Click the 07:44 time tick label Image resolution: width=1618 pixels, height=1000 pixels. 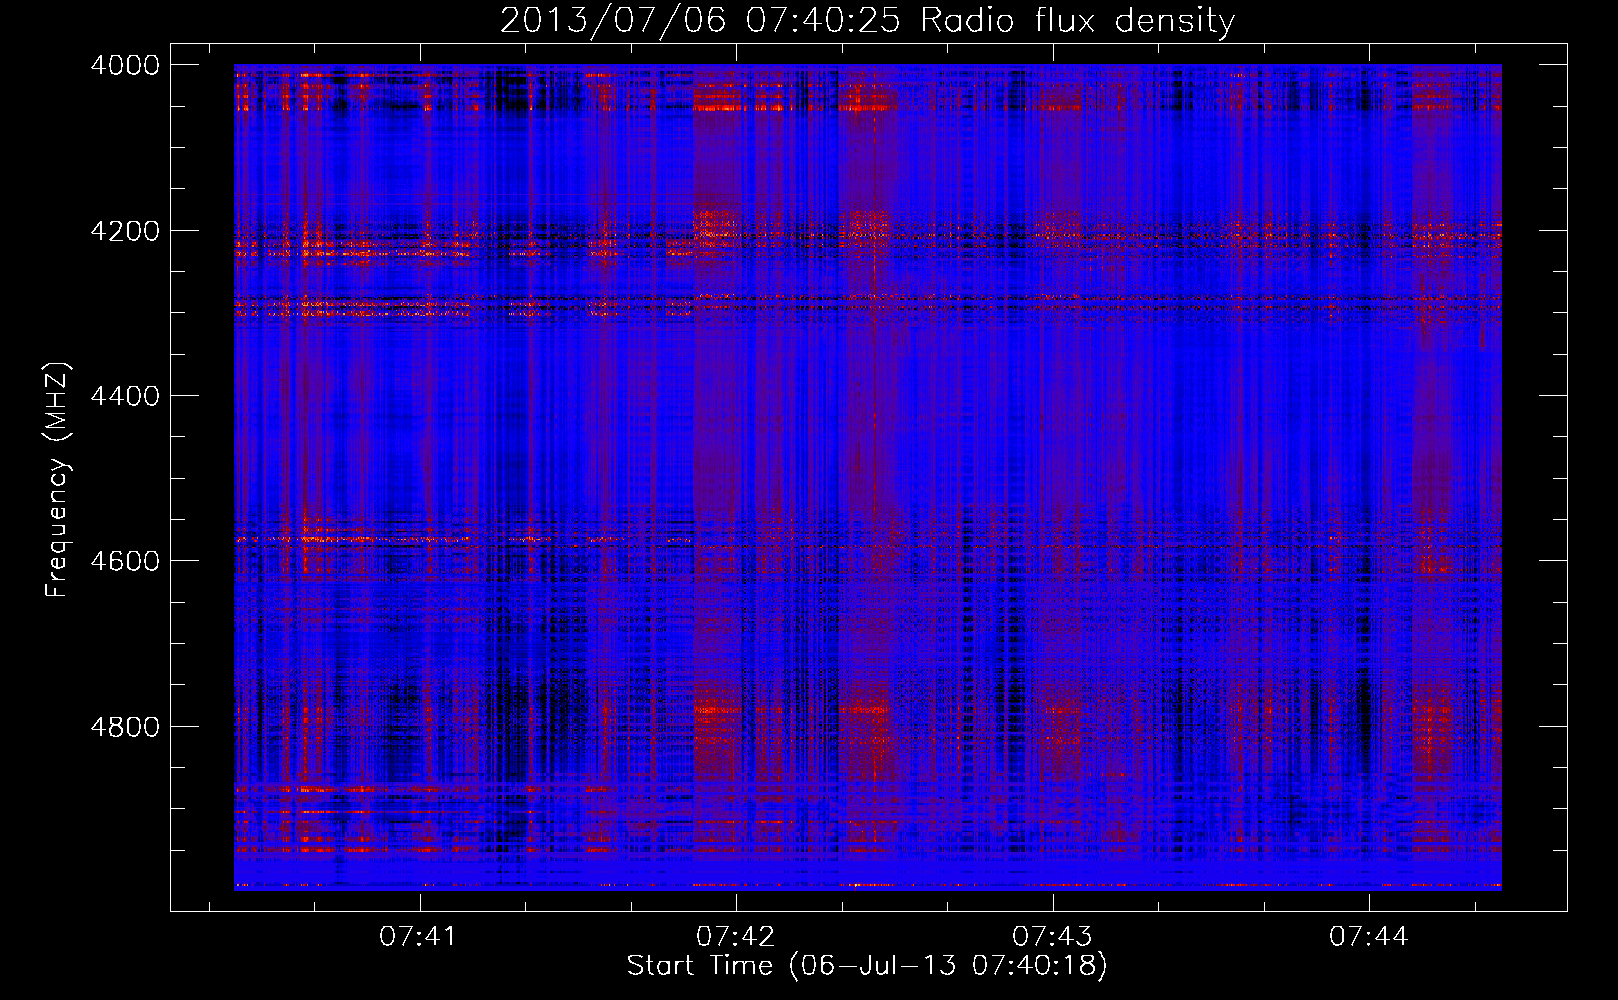click(1369, 936)
